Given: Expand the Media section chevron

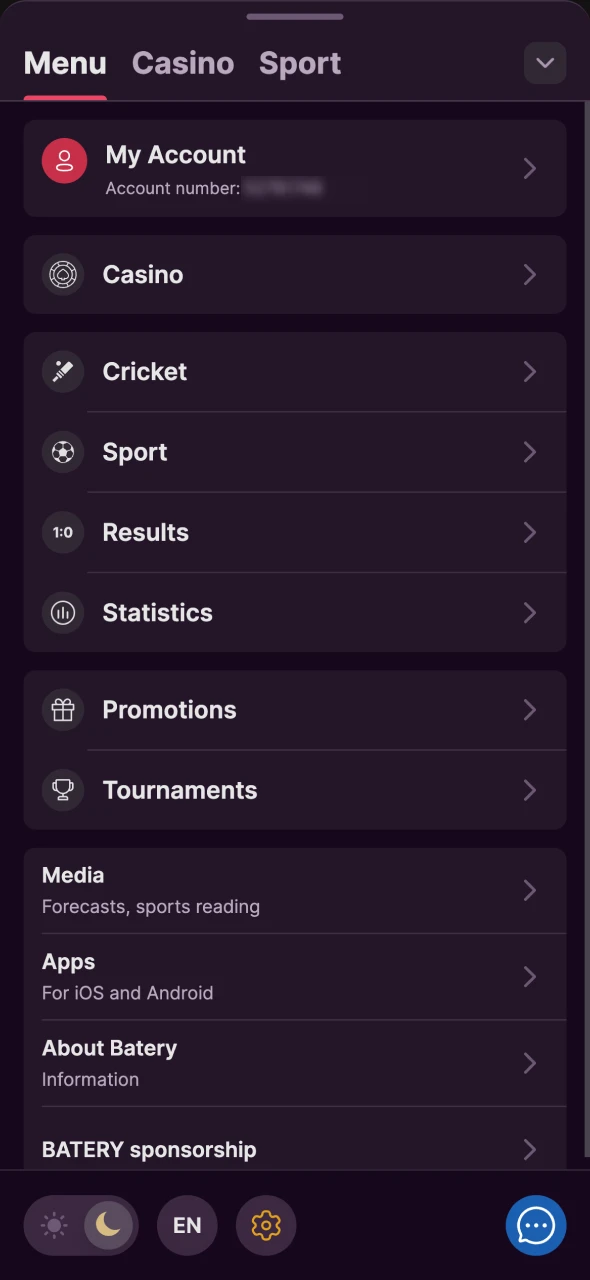Looking at the screenshot, I should point(529,890).
